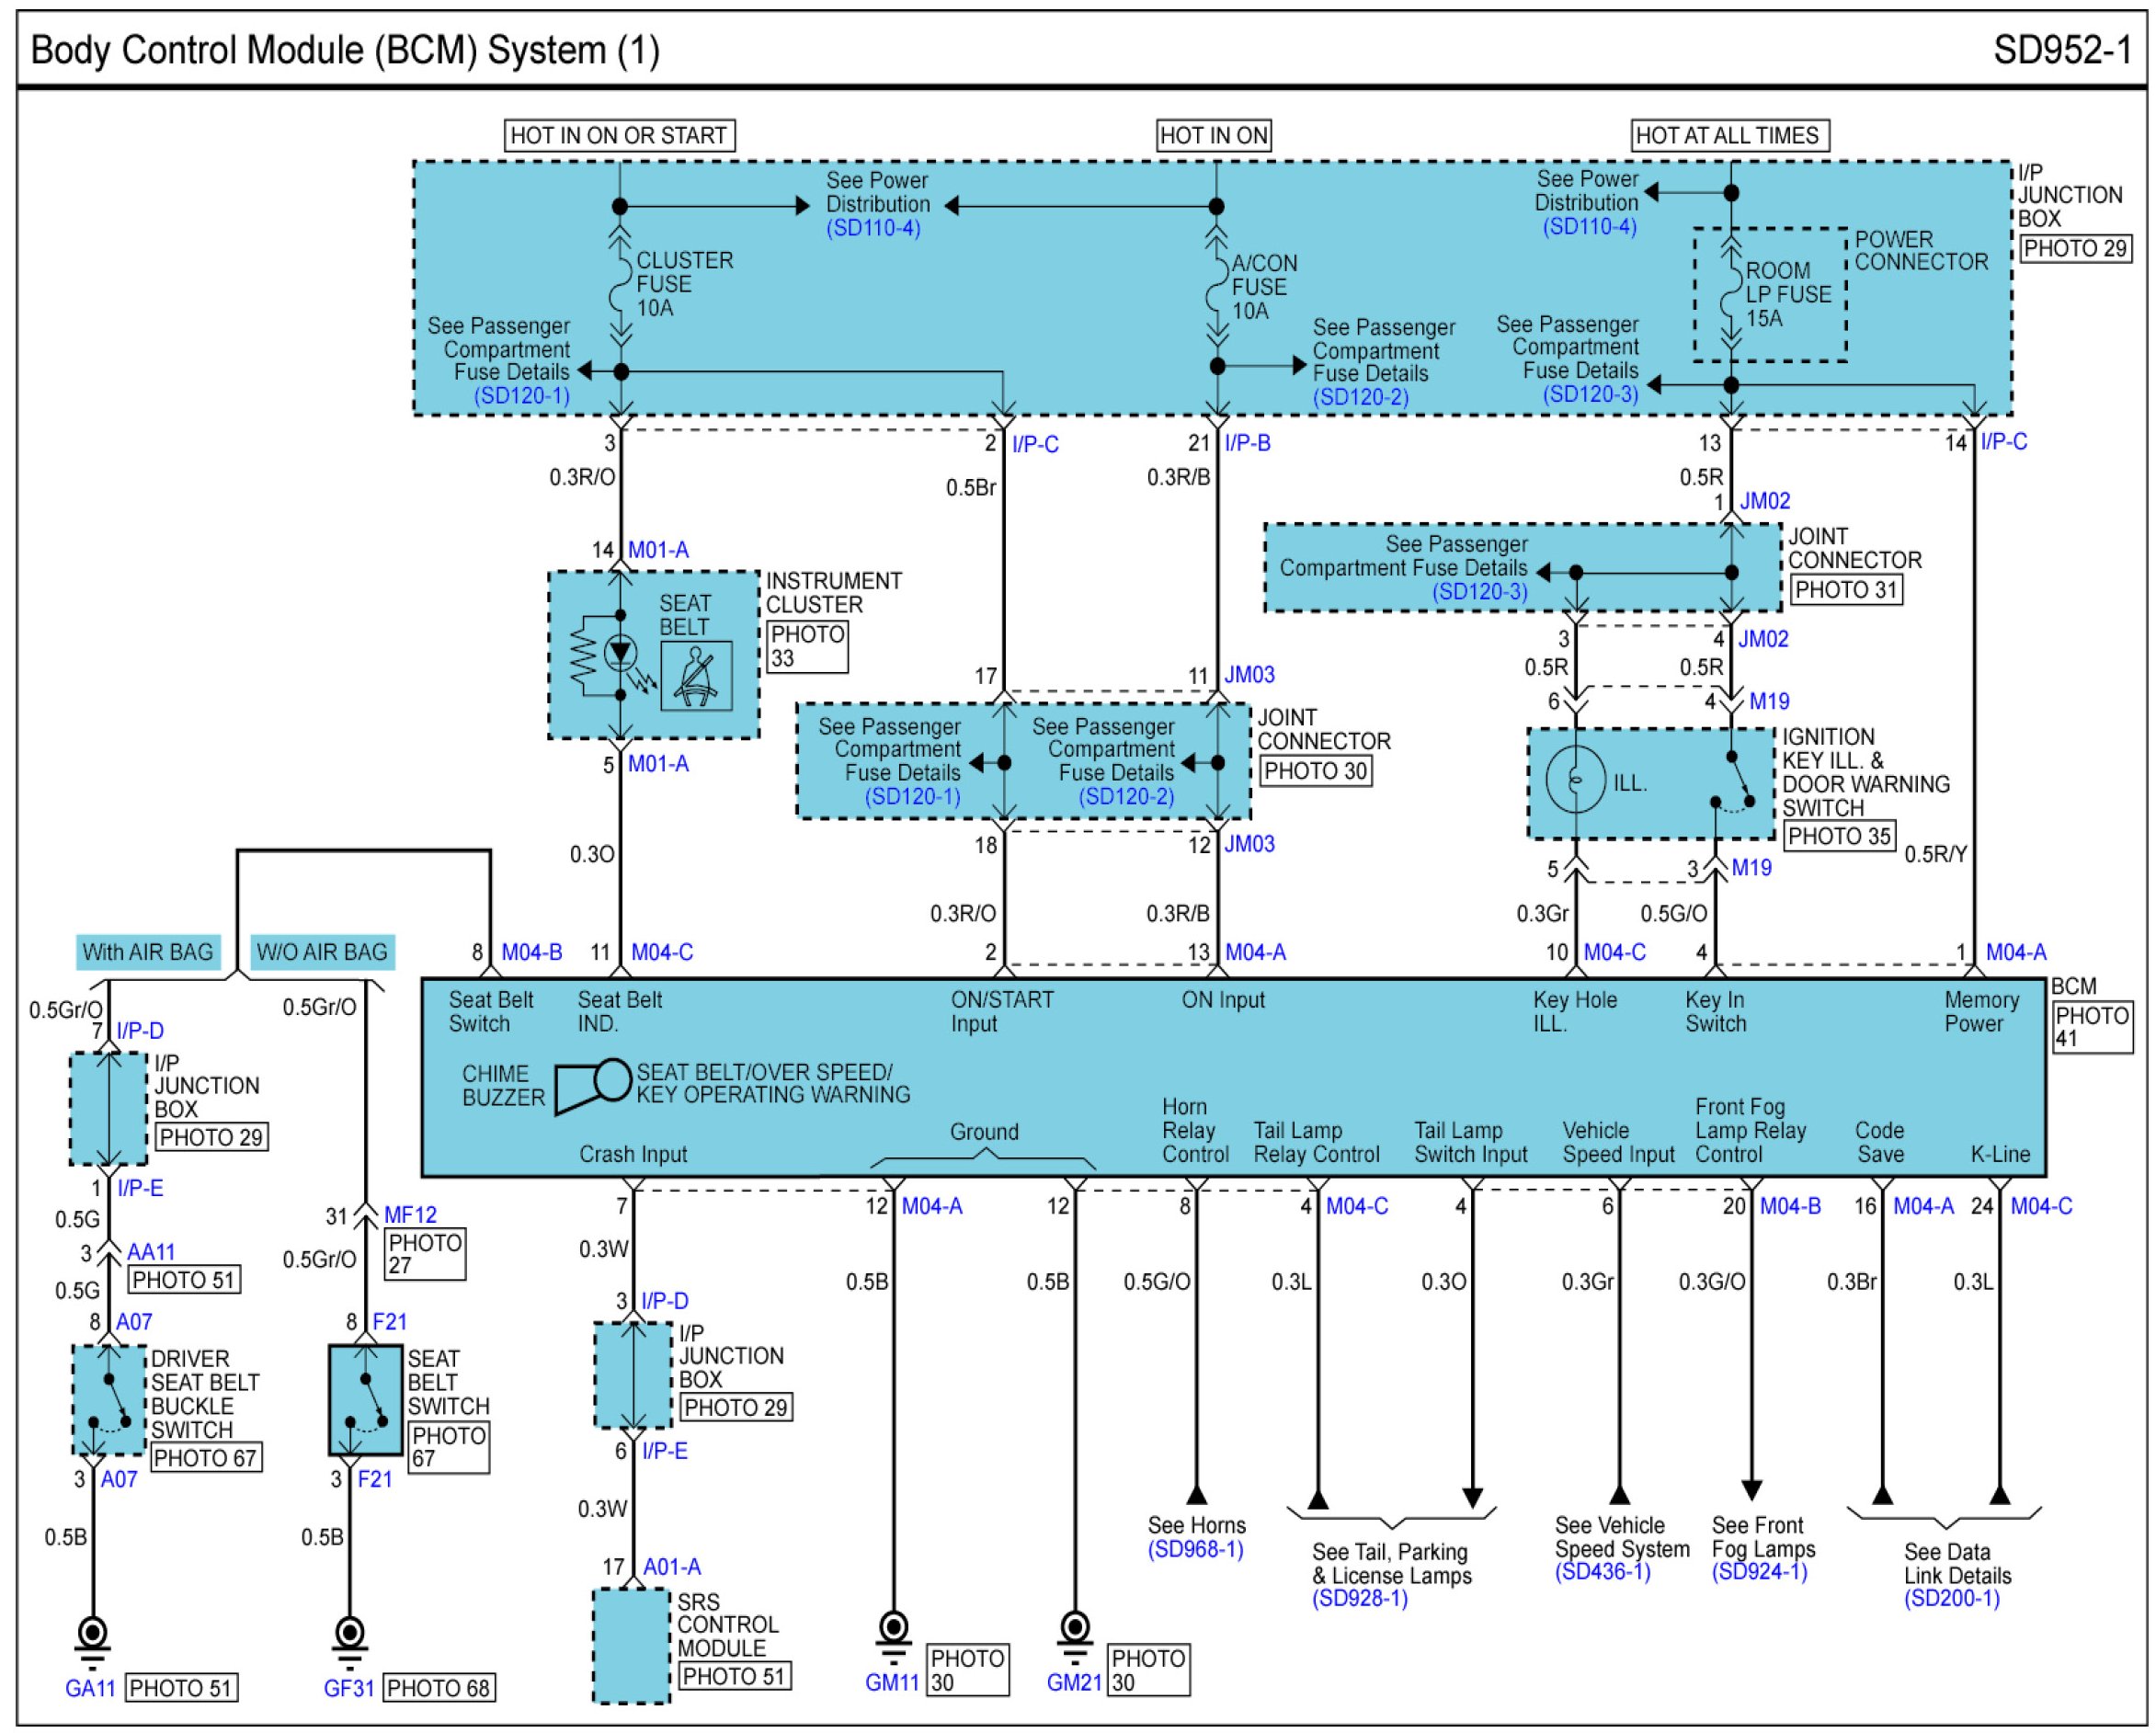Viewport: 2156px width, 1733px height.
Task: Click the chime buzzer speaker symbol
Action: (592, 1085)
